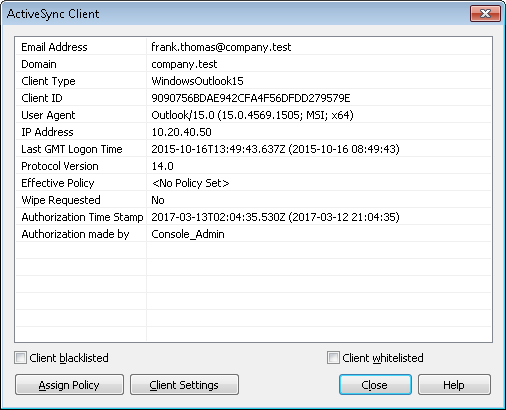506x410 pixels.
Task: Open the Assign Policy dialog
Action: [69, 385]
